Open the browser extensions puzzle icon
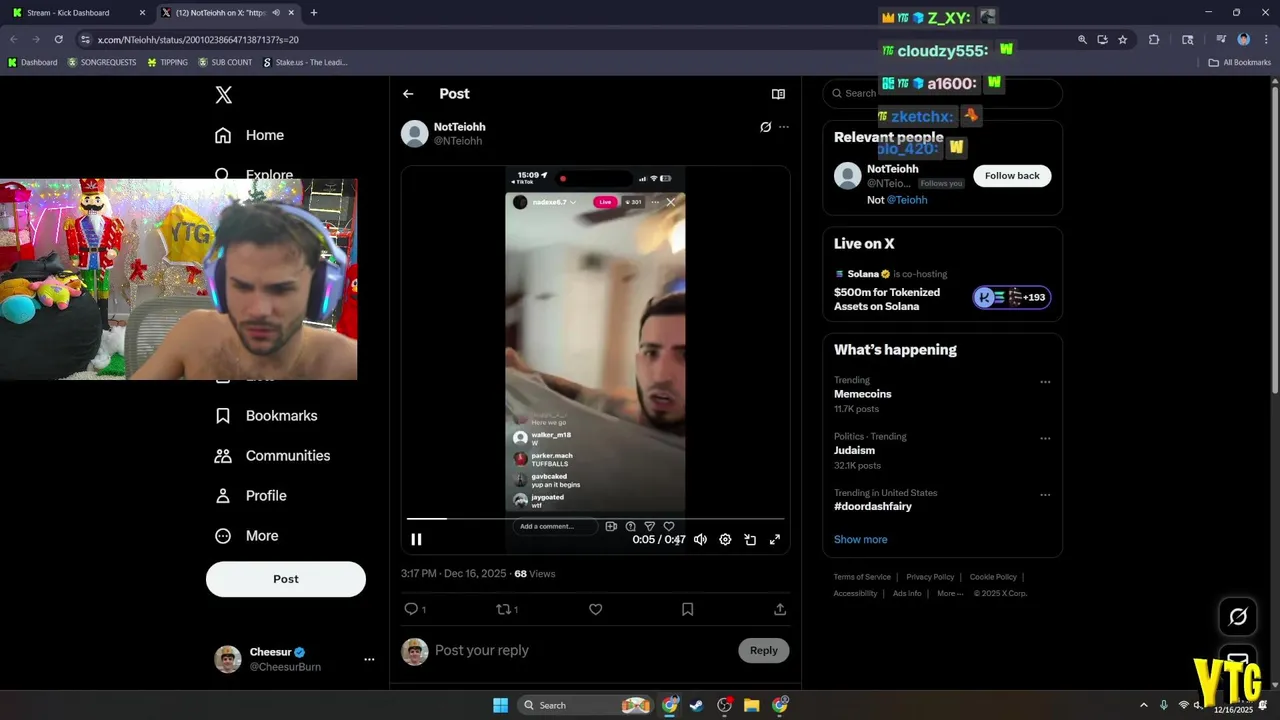Viewport: 1280px width, 720px height. pos(1154,40)
